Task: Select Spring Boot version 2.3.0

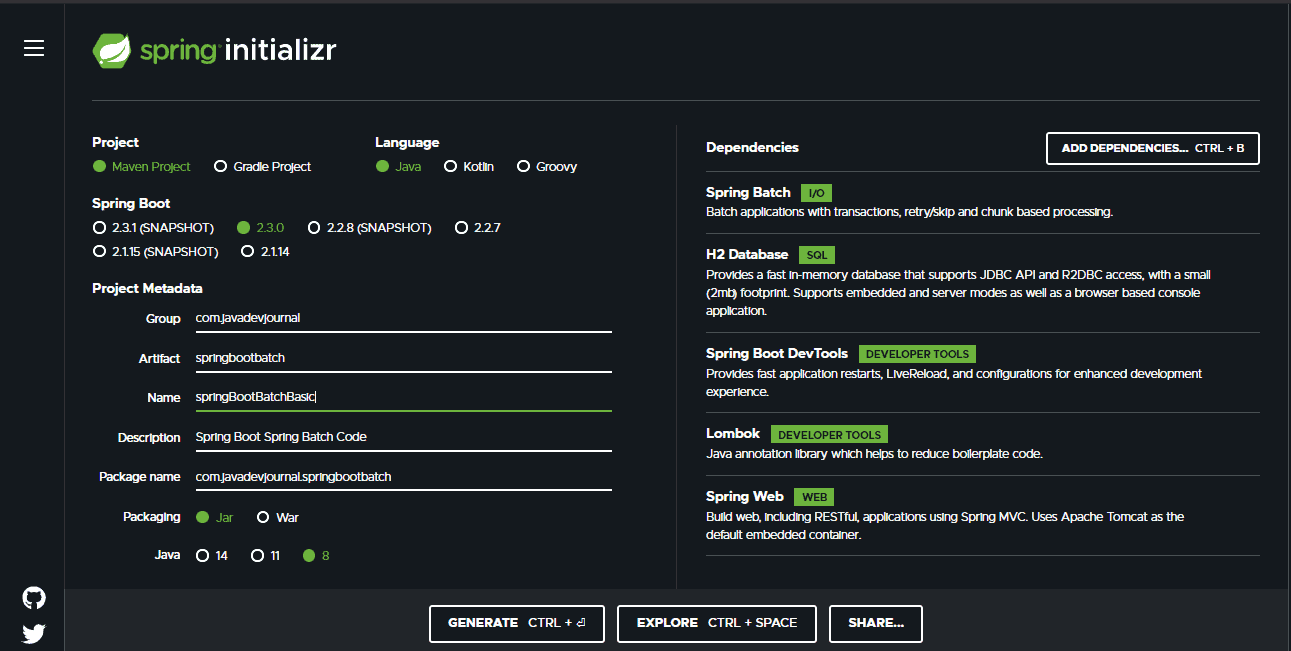Action: coord(261,228)
